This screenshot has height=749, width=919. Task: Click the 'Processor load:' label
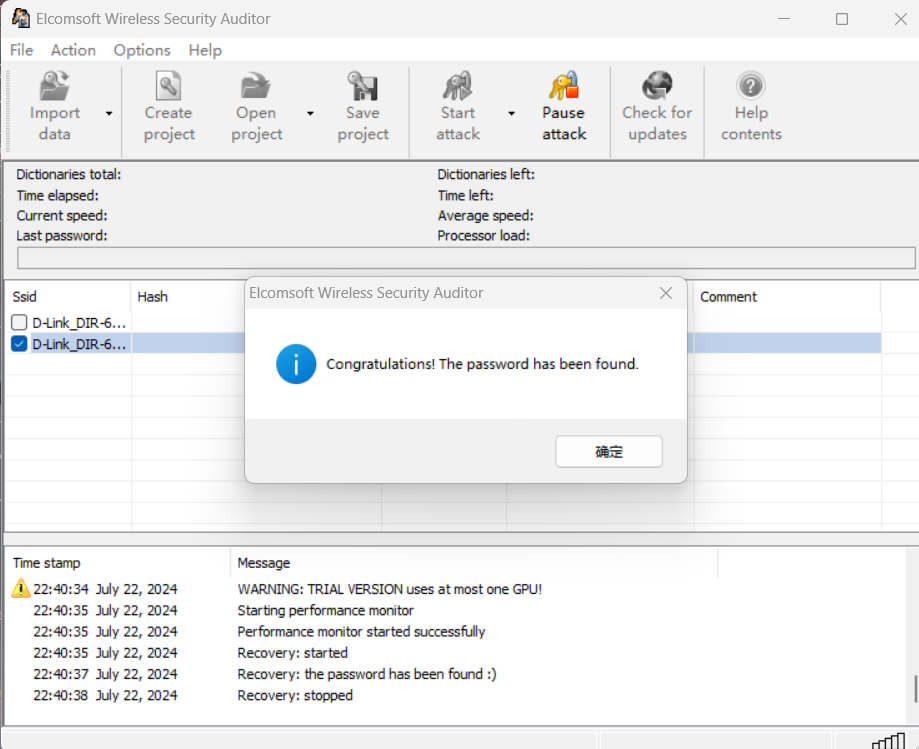(x=484, y=236)
